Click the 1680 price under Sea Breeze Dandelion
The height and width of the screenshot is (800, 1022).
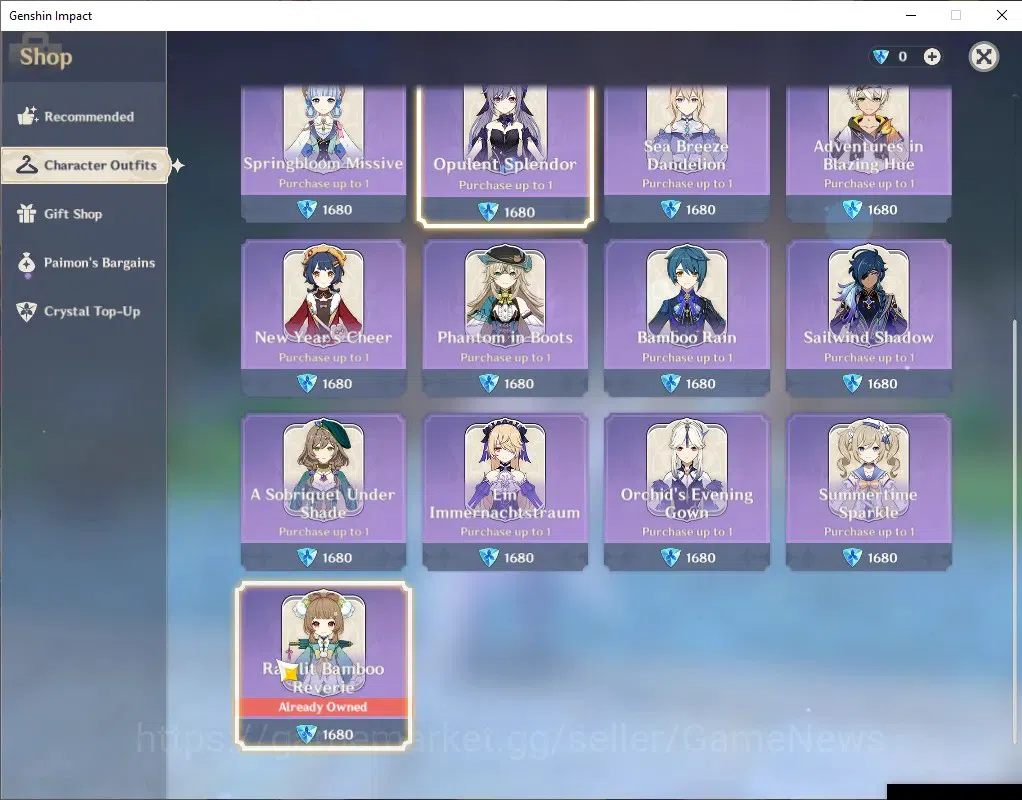701,210
